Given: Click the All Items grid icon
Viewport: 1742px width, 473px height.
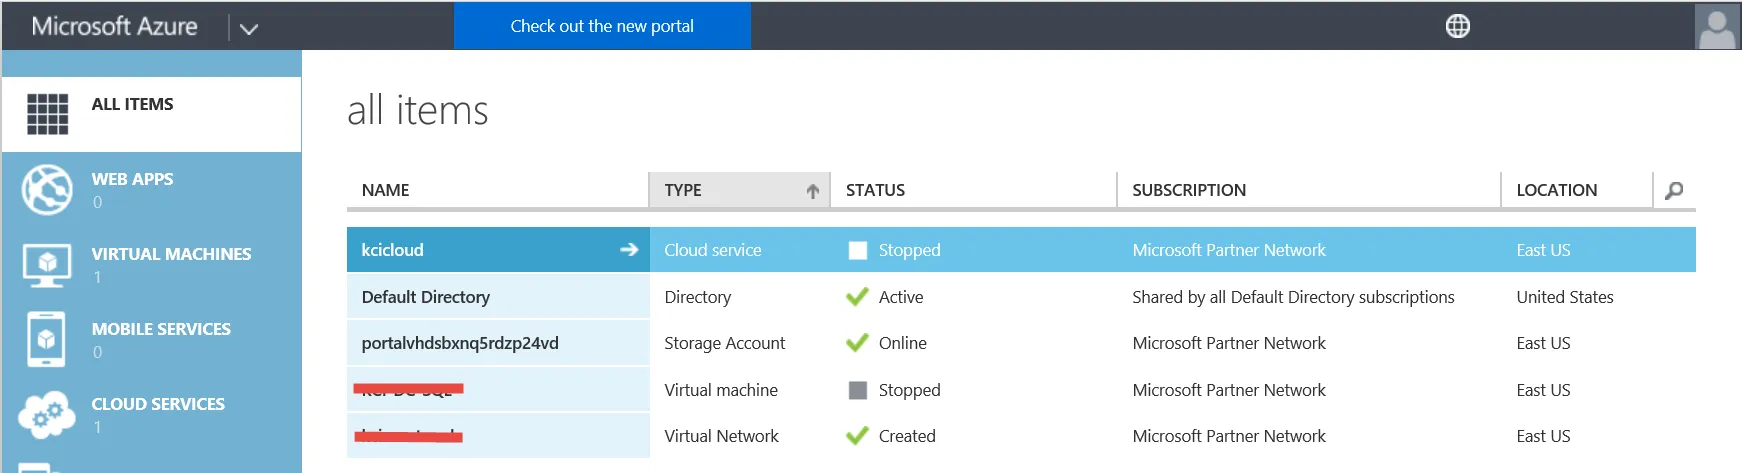Looking at the screenshot, I should tap(47, 114).
